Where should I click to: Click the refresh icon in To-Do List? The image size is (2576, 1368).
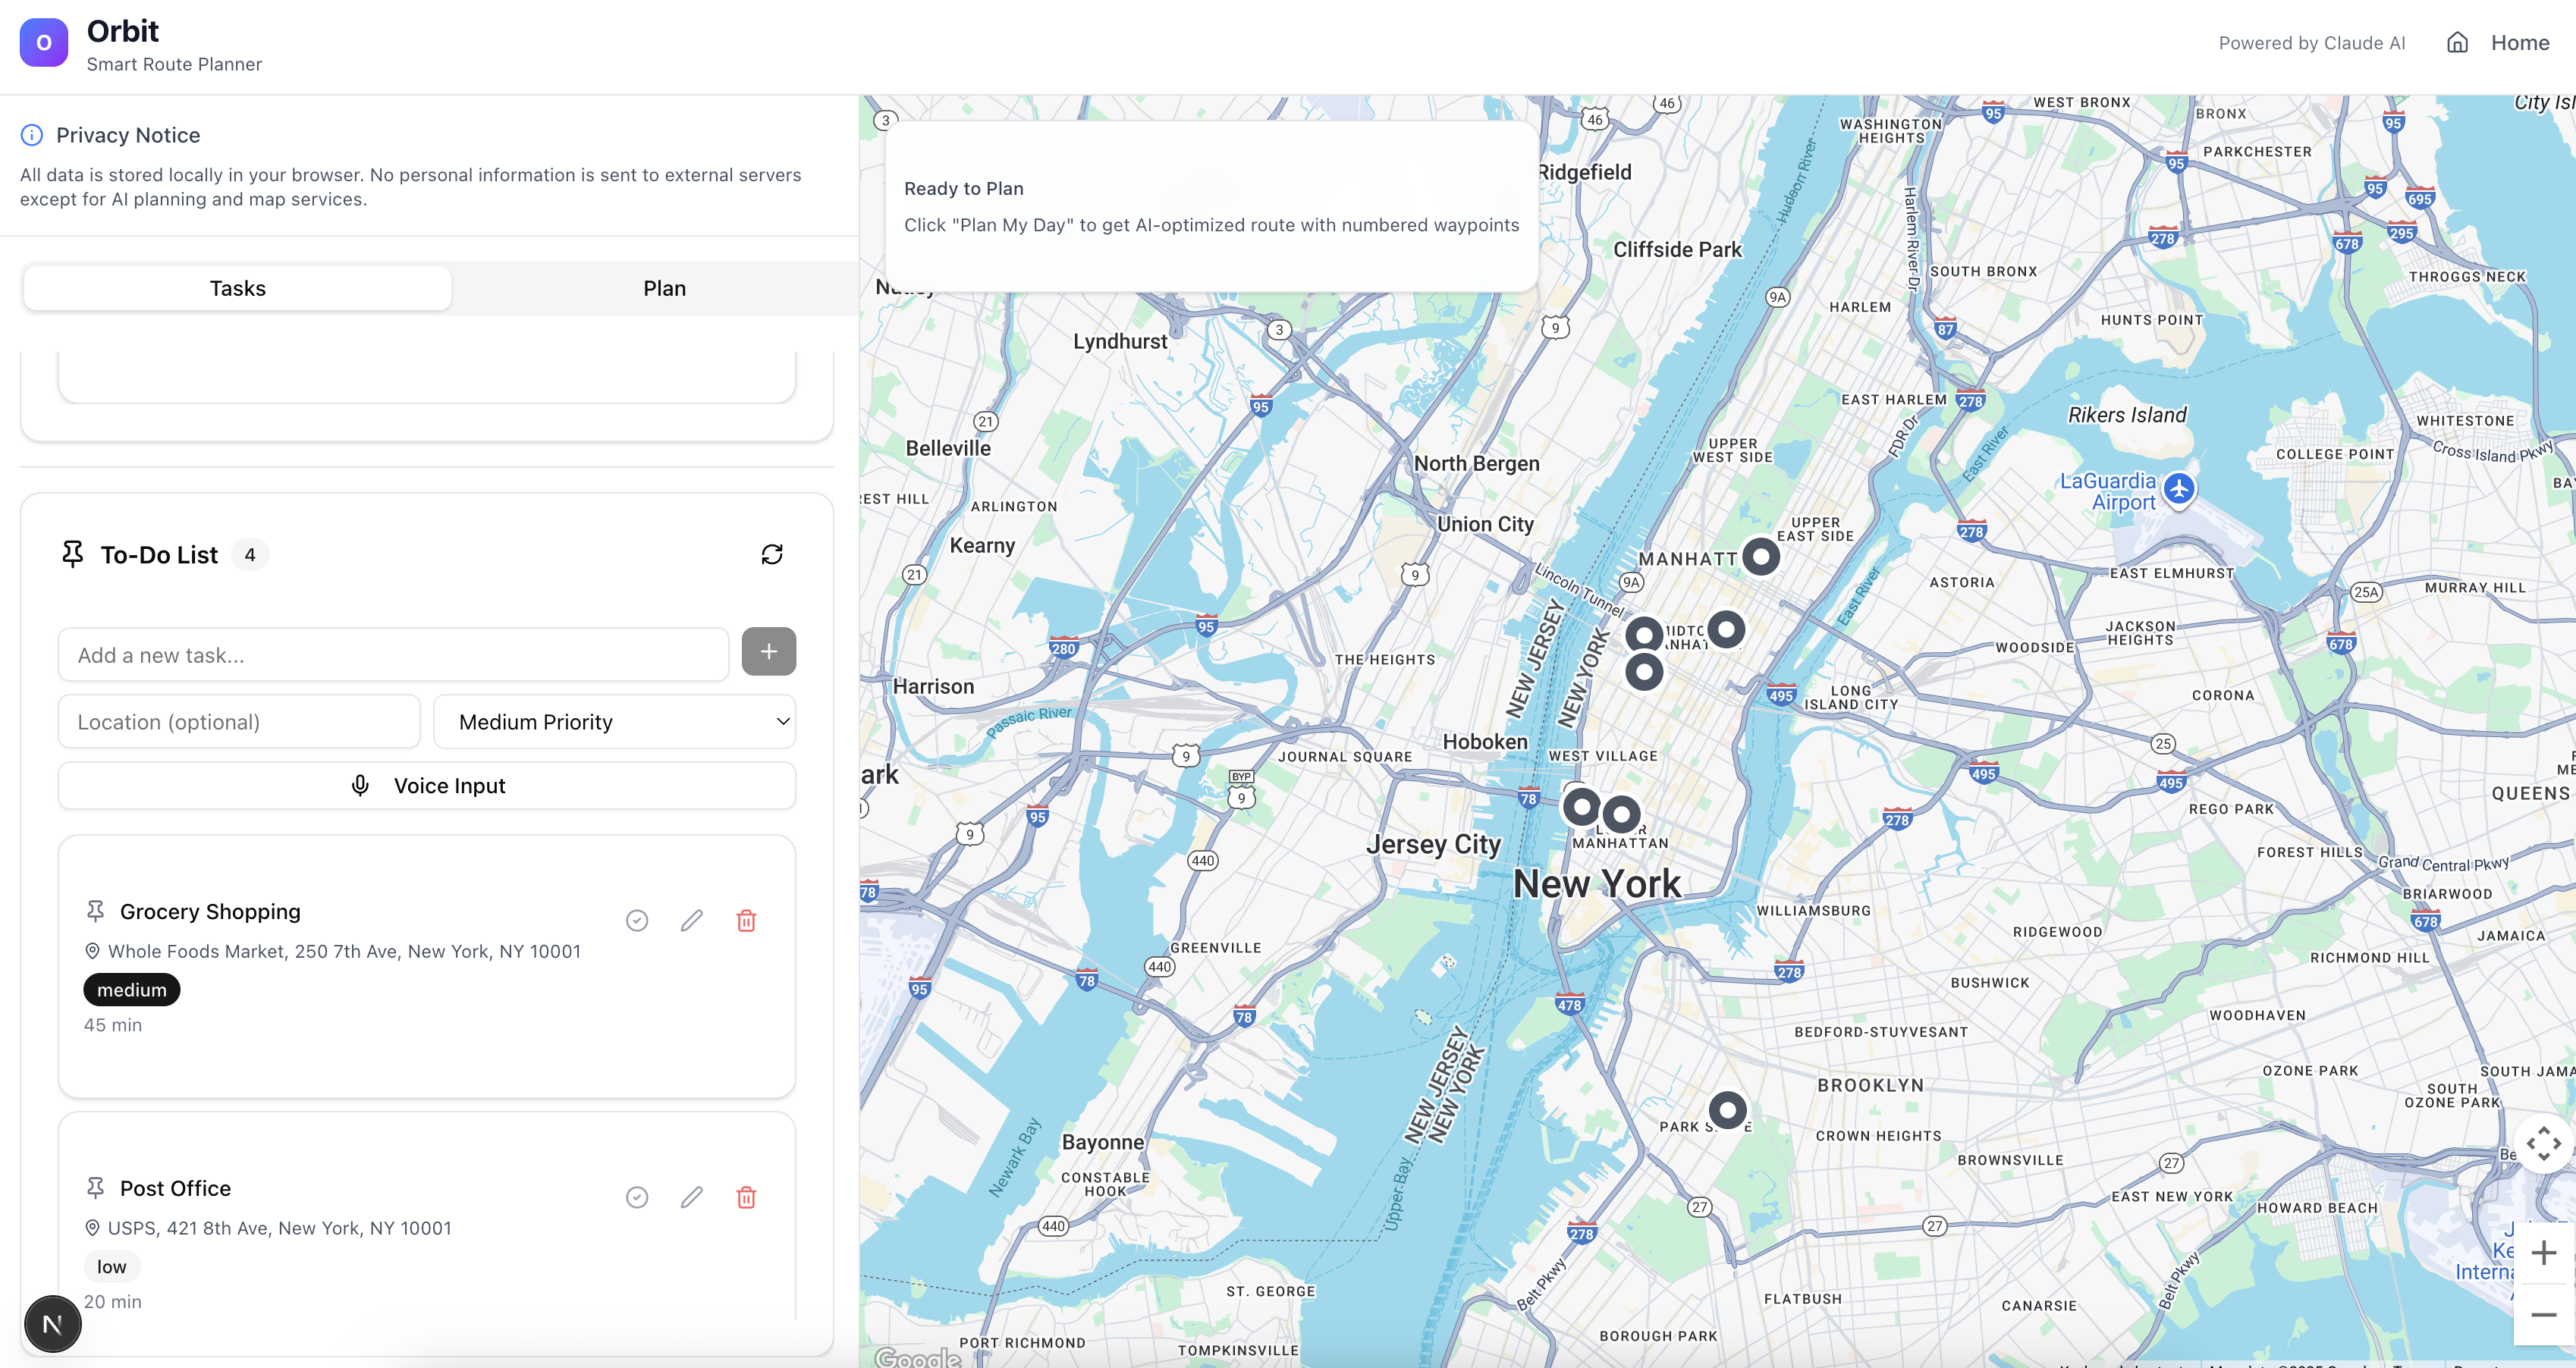click(771, 554)
